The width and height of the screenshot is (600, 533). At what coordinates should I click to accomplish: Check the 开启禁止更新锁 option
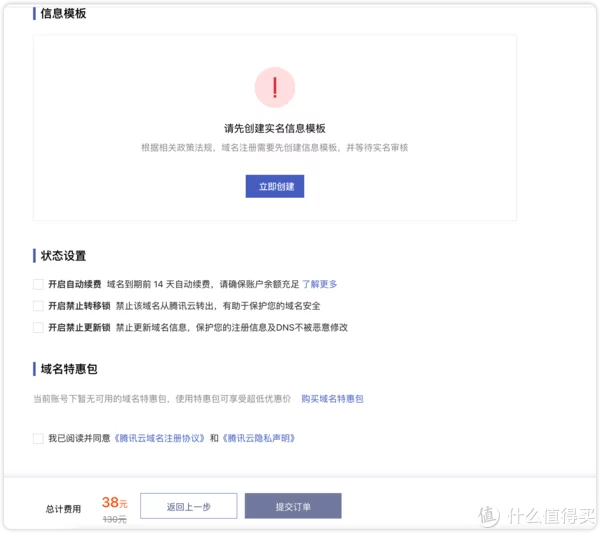38,328
